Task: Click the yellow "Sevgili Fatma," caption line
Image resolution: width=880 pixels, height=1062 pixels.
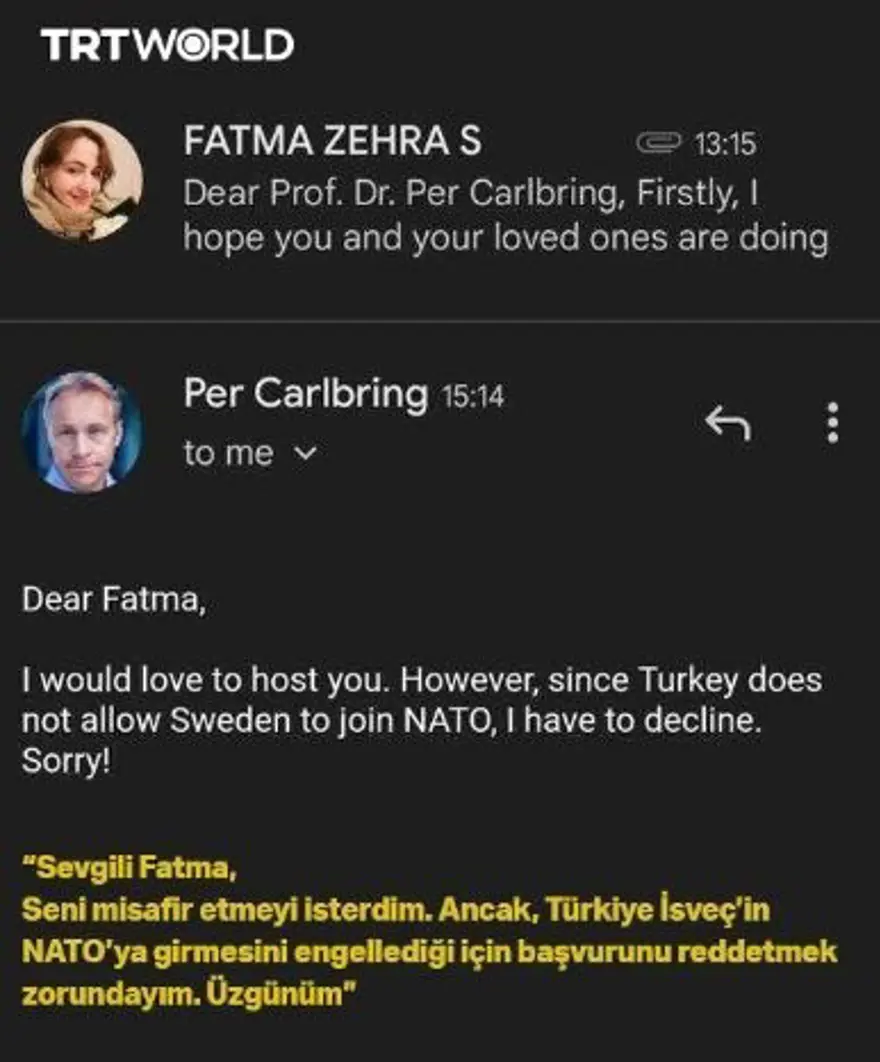Action: pos(130,868)
